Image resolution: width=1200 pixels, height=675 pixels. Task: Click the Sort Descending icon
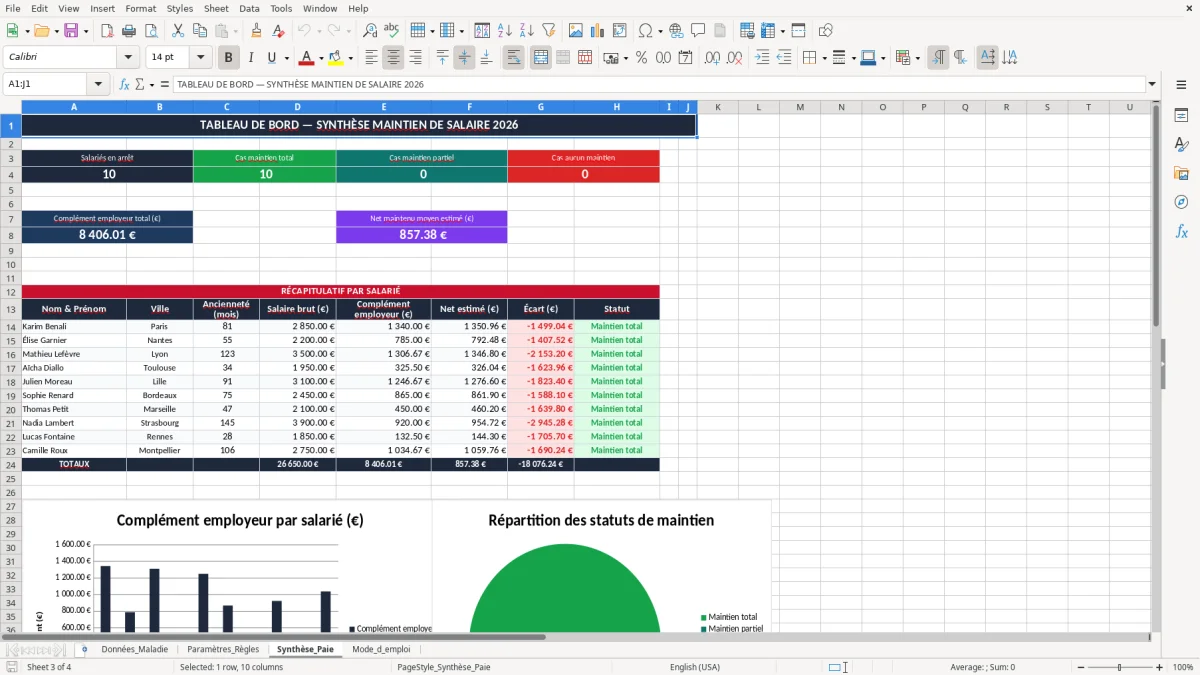526,31
